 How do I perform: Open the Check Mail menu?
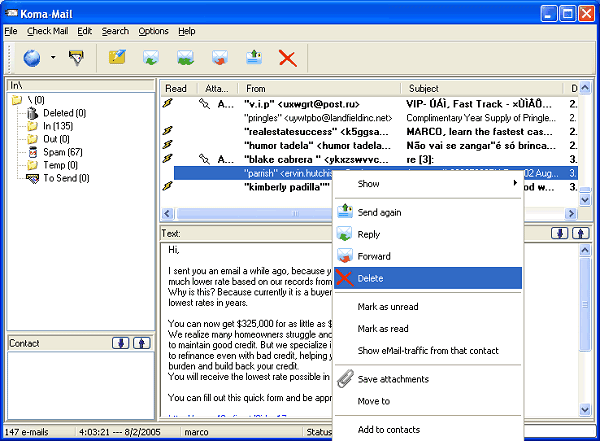[x=47, y=31]
